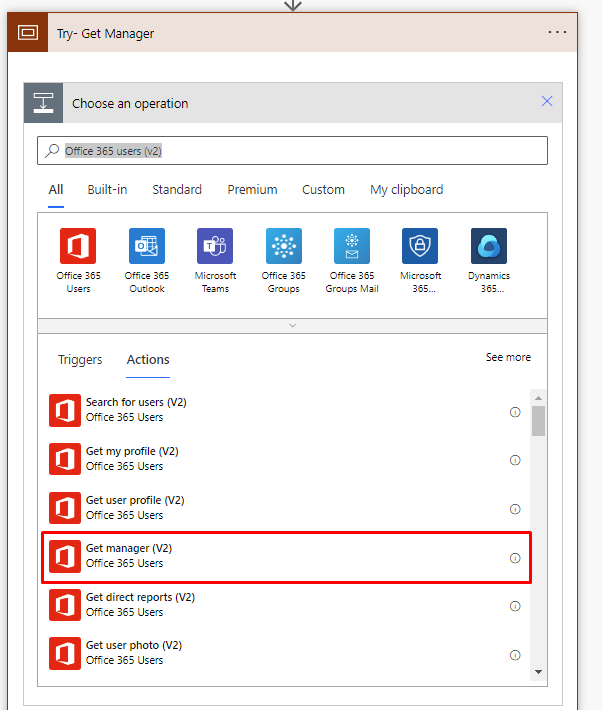Click the See more link

[x=508, y=357]
